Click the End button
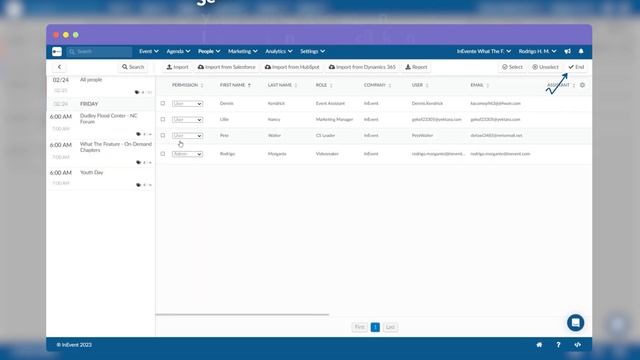 tap(576, 67)
